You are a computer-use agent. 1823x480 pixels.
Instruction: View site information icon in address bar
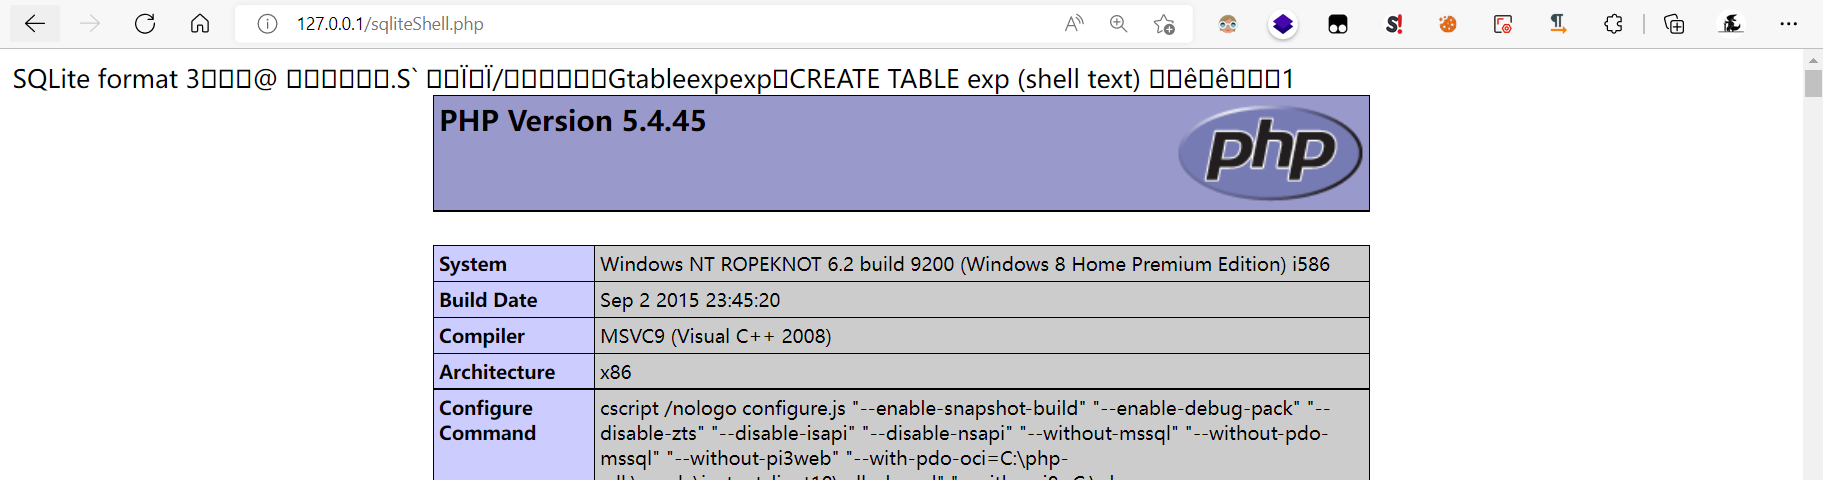tap(267, 24)
